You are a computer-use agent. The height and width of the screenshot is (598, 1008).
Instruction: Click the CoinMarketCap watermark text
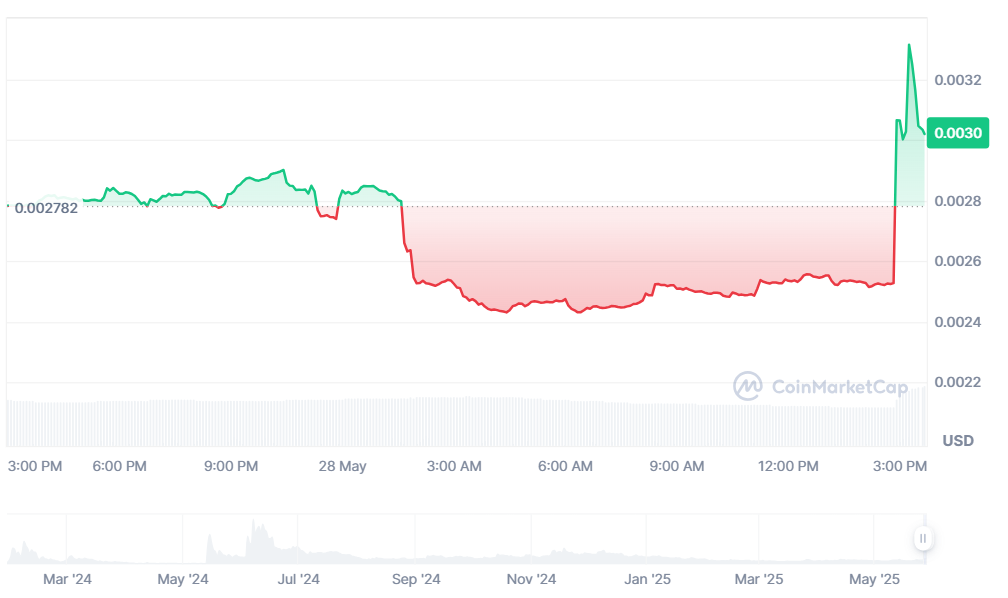coord(825,387)
